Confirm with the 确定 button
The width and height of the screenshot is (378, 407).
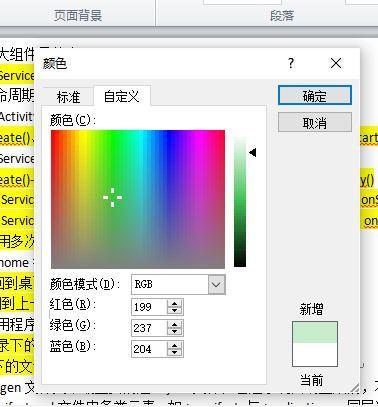click(x=315, y=96)
